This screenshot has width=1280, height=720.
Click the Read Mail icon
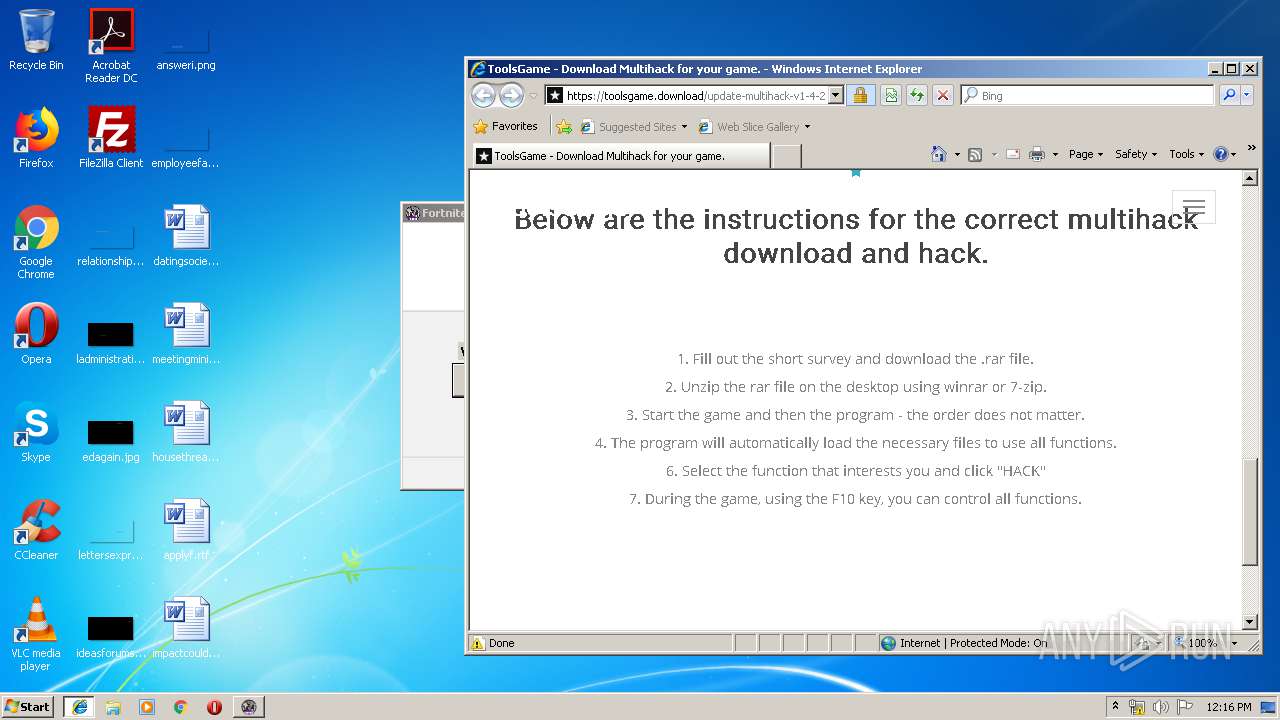coord(1013,154)
